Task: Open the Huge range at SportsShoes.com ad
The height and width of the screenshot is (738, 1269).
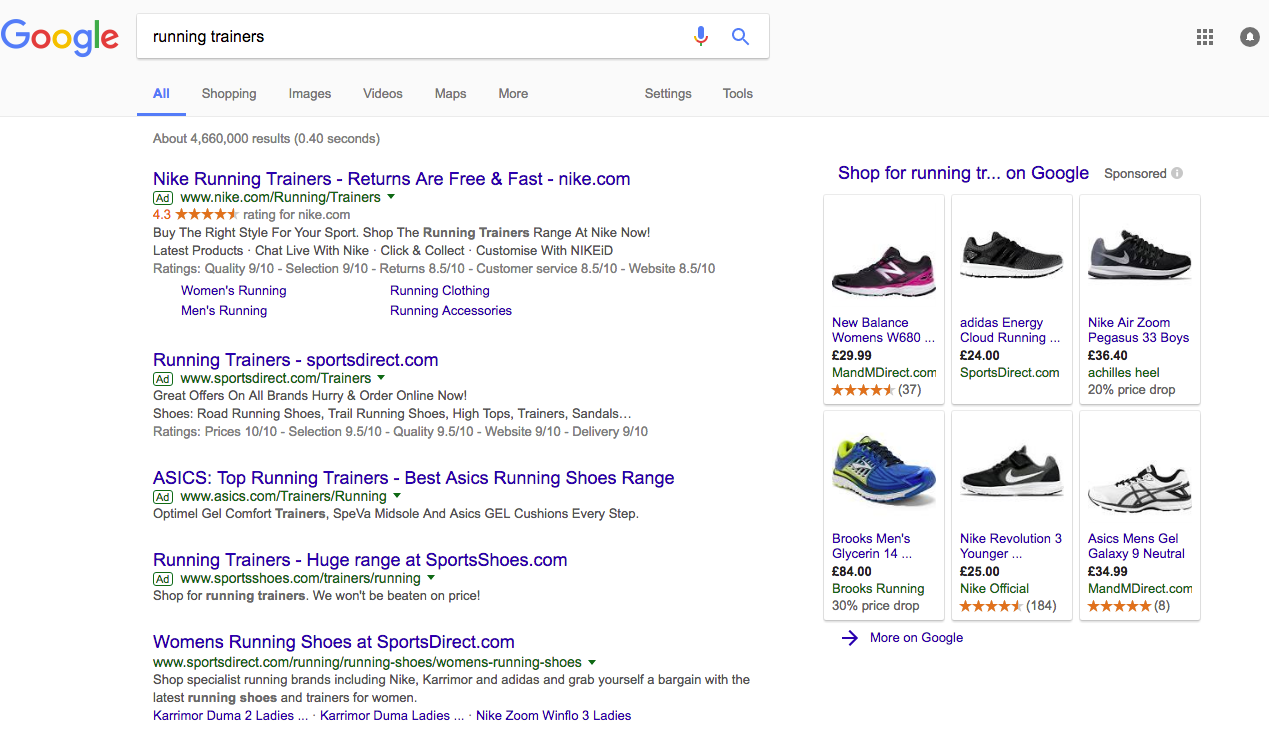Action: [360, 560]
